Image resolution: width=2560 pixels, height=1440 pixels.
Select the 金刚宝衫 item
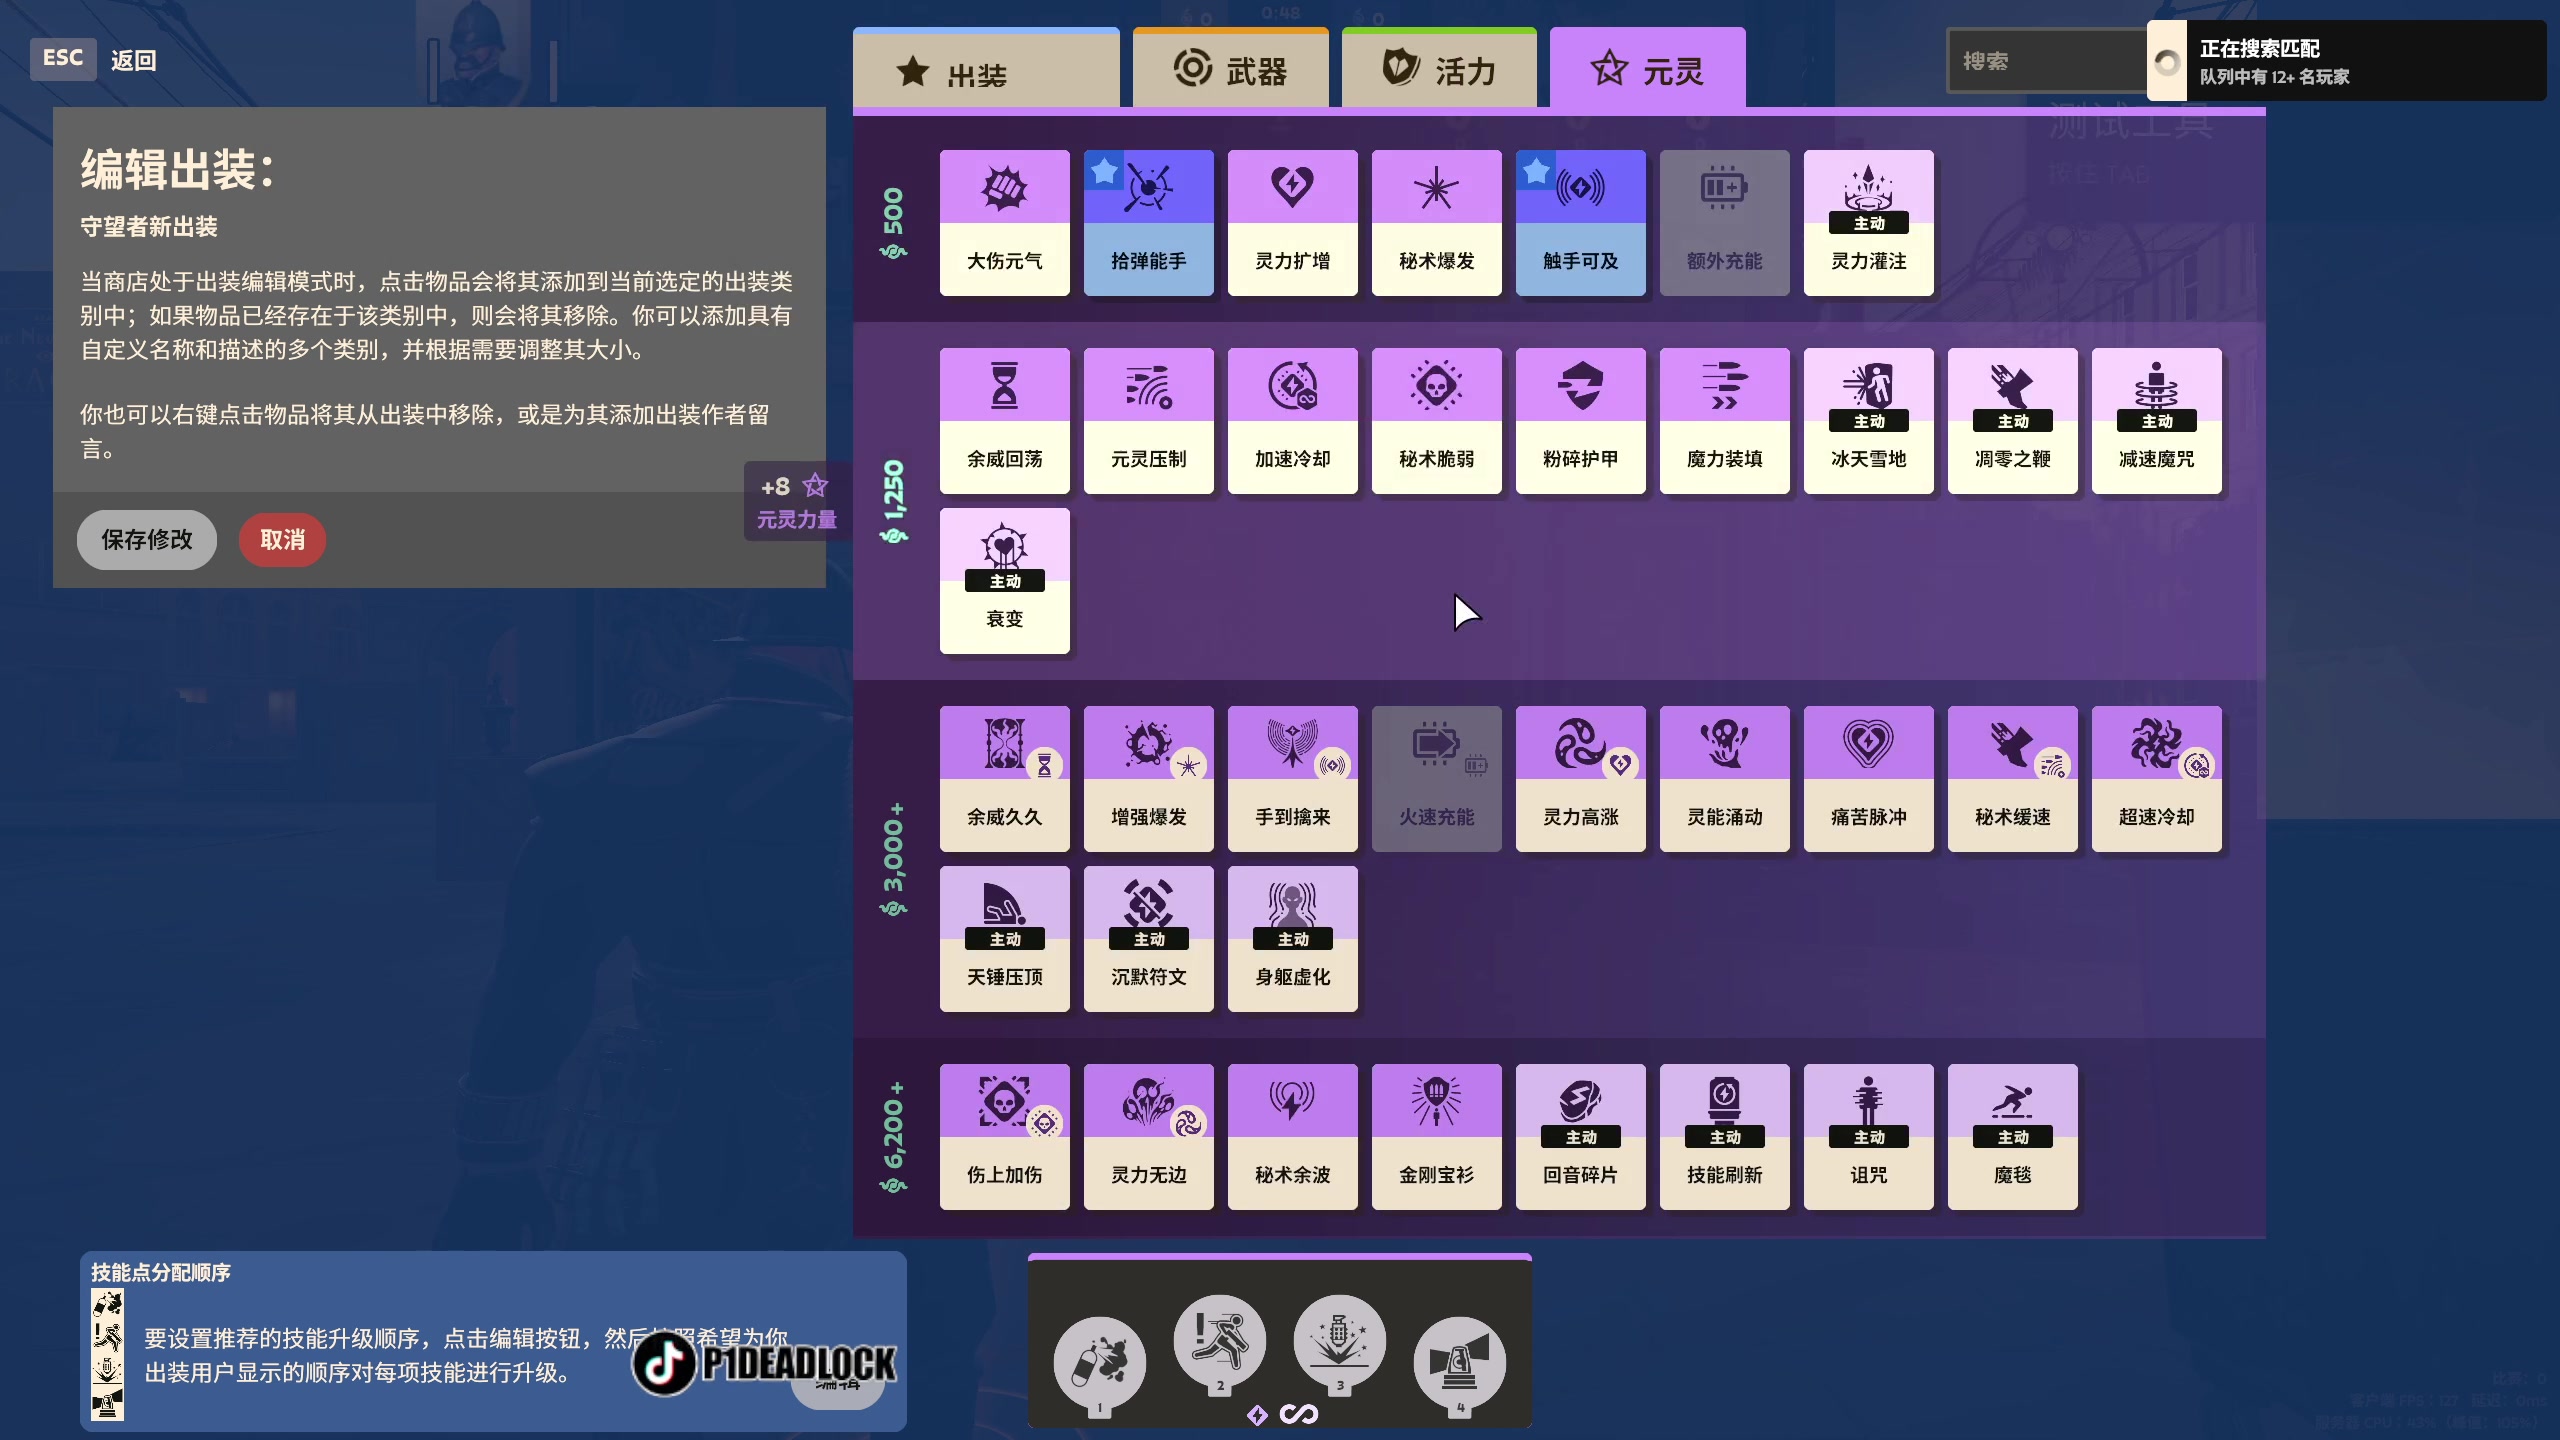click(x=1436, y=1136)
